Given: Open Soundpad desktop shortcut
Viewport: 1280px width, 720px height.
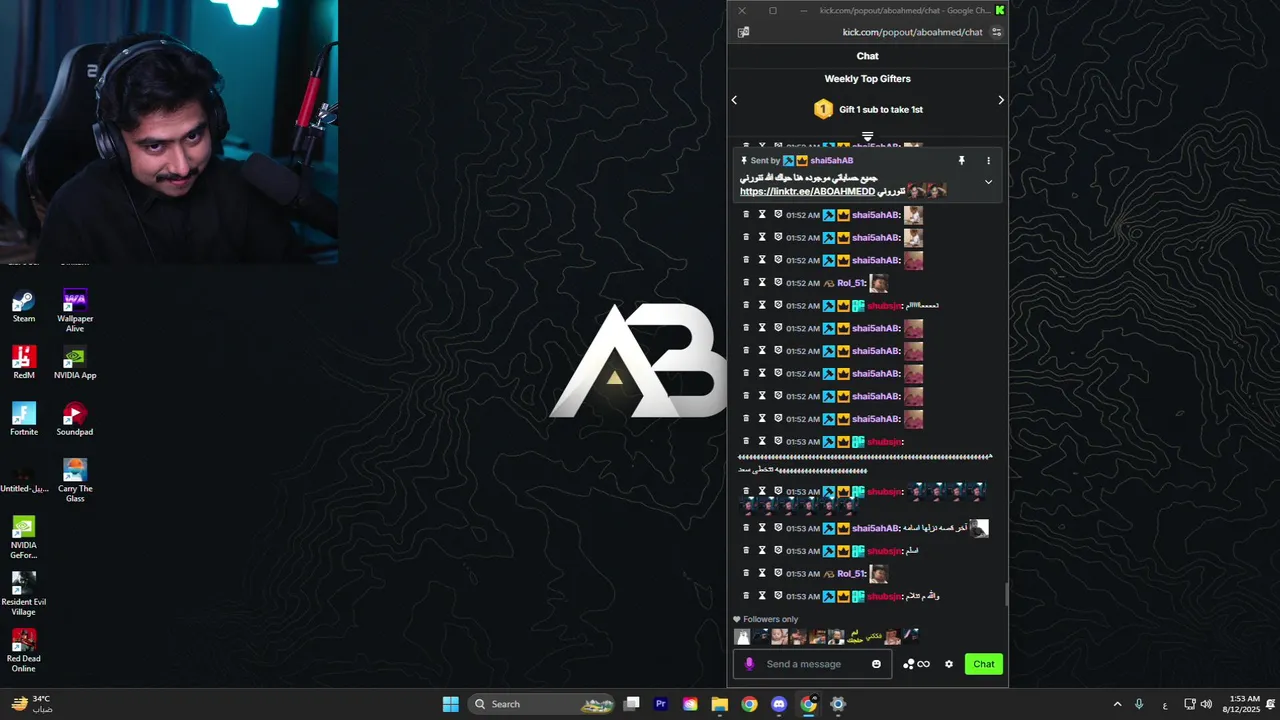Looking at the screenshot, I should tap(75, 420).
